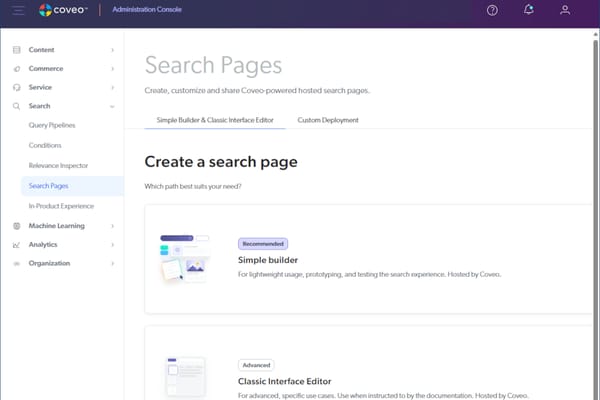
Task: Expand the Organization chevron
Action: click(112, 263)
